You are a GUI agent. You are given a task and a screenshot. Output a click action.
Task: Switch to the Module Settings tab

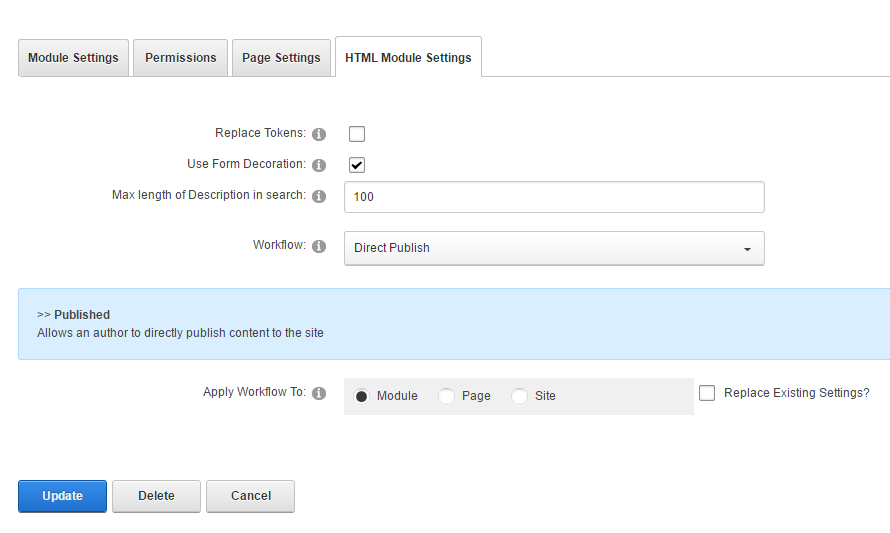[x=73, y=58]
